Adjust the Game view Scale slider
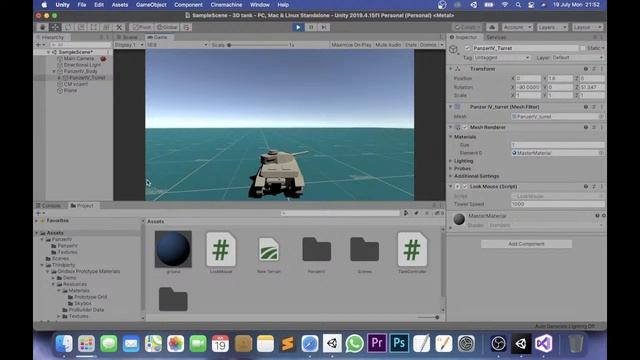This screenshot has width=640, height=360. point(258,45)
